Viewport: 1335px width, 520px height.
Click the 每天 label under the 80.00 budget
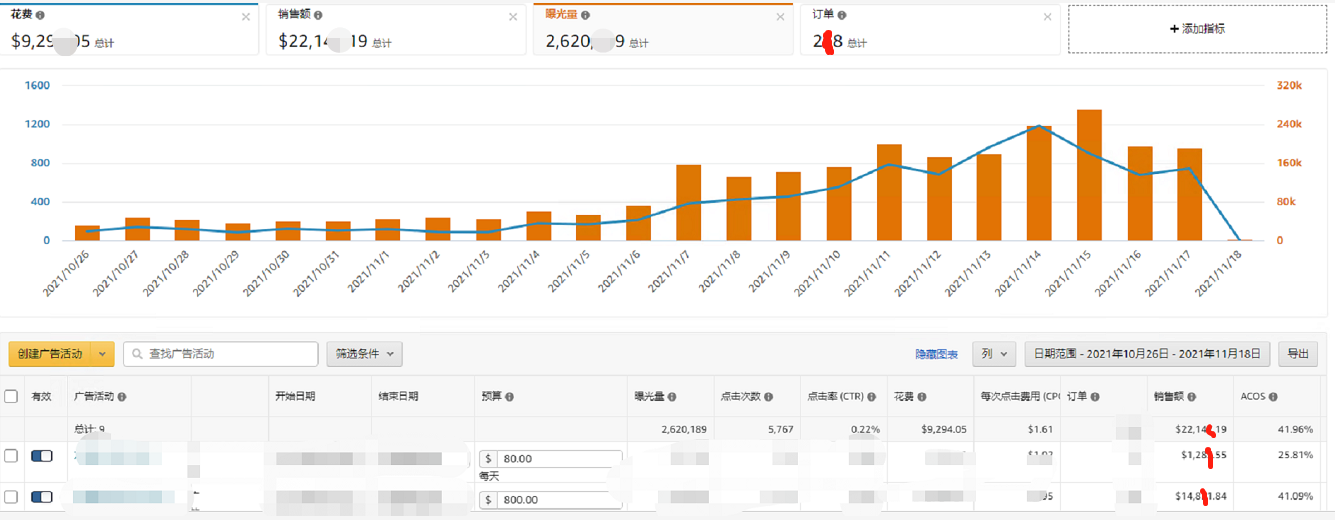(x=489, y=477)
